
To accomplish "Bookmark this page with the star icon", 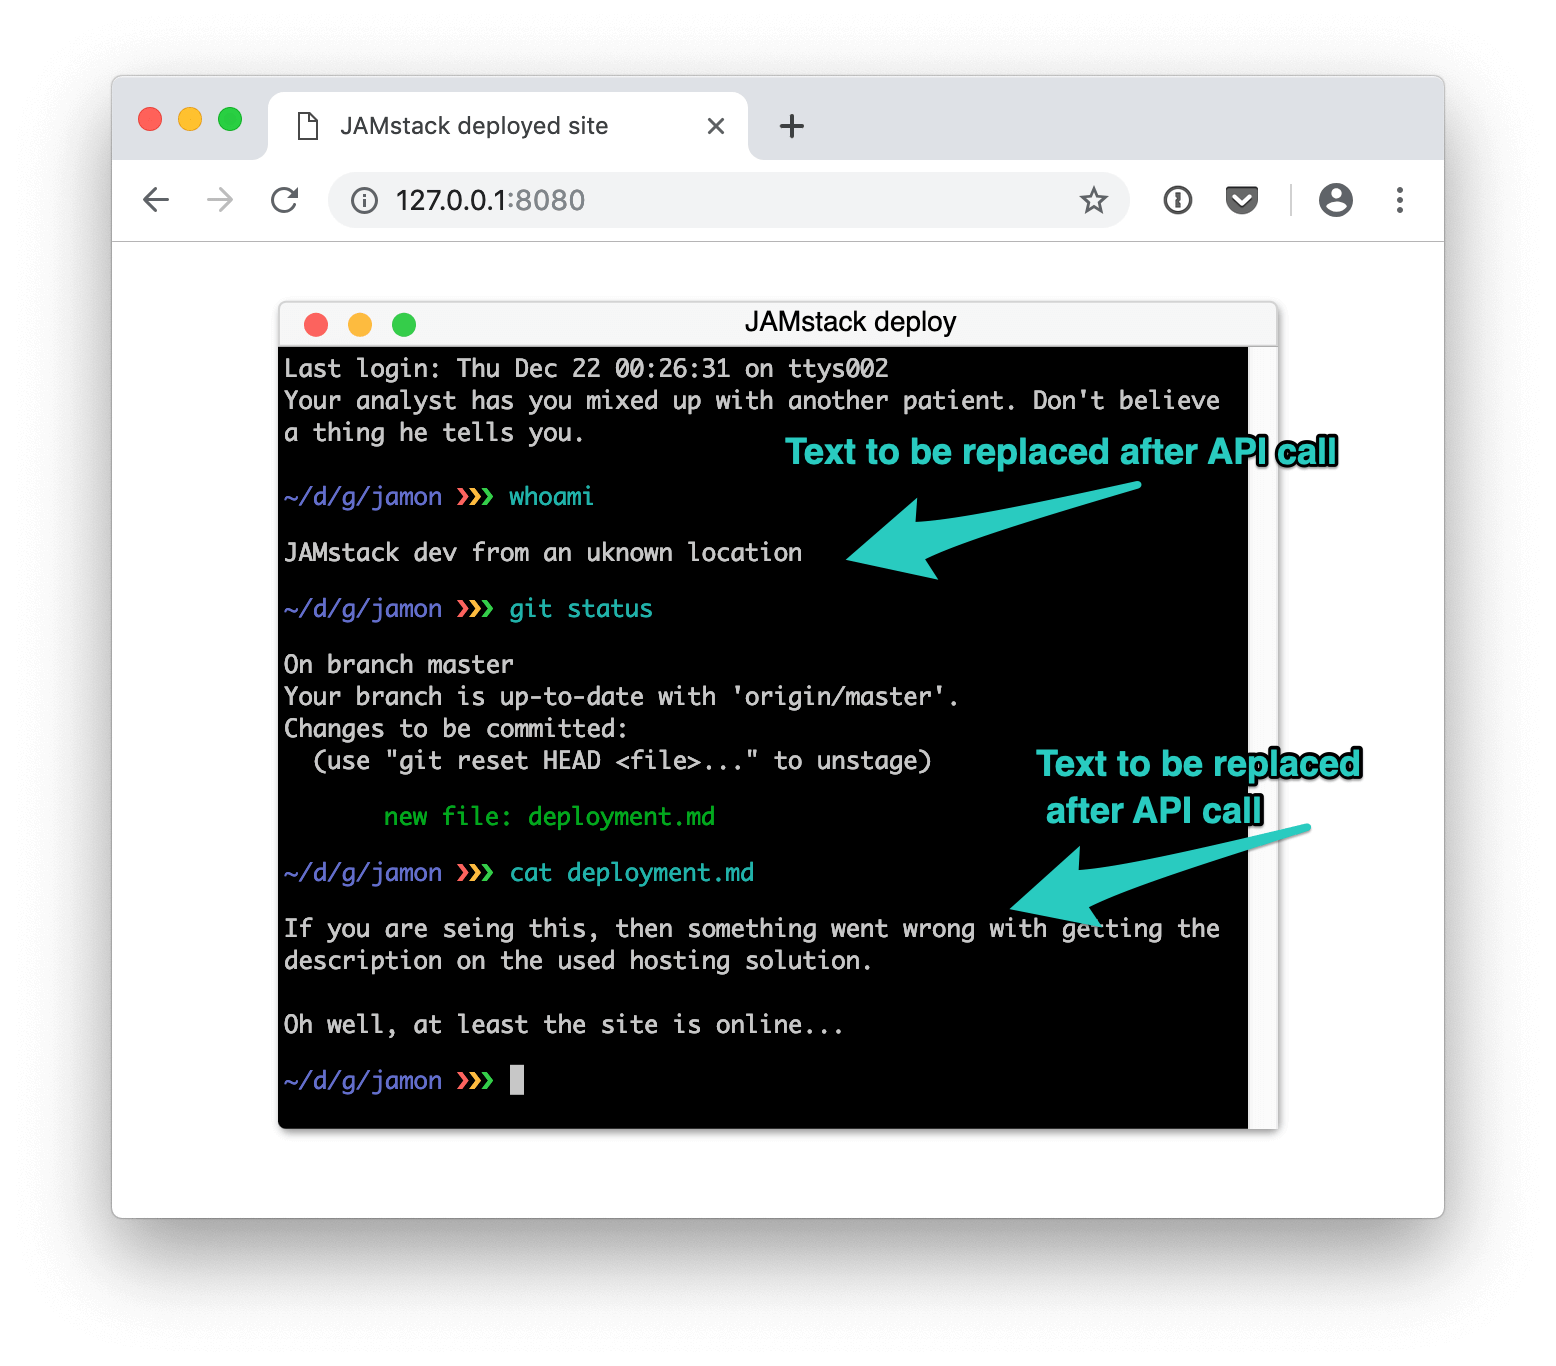I will click(1094, 200).
